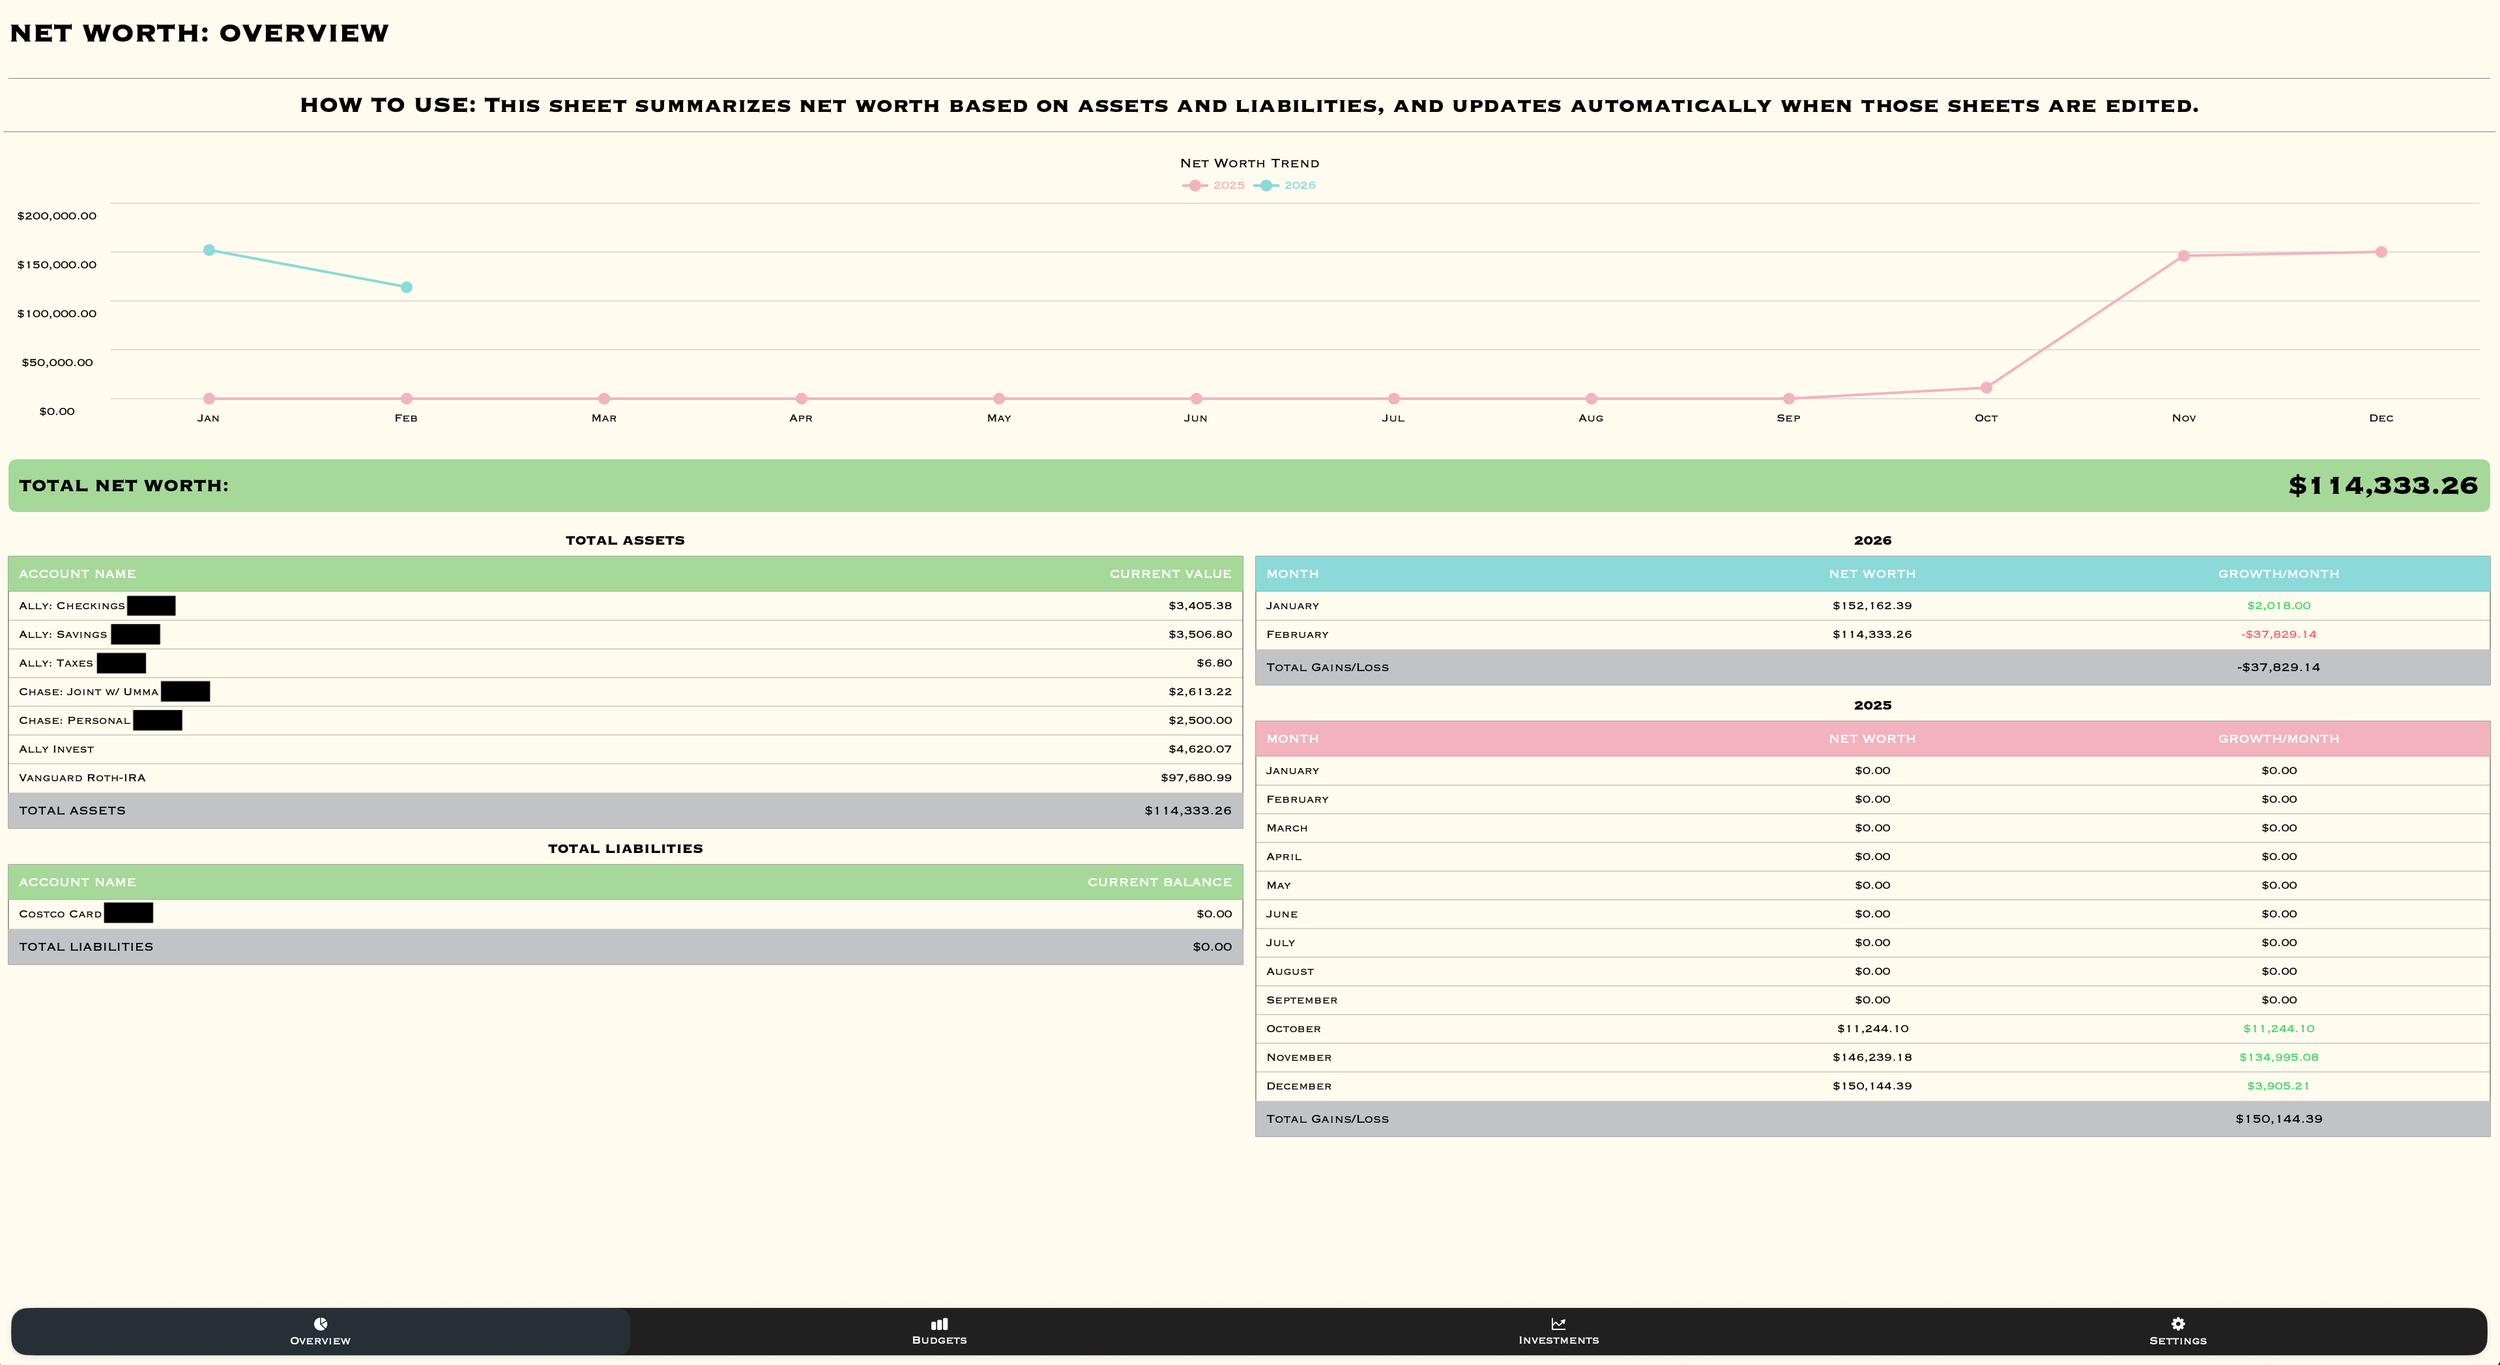The width and height of the screenshot is (2500, 1365).
Task: Select the 2026 January point on chart
Action: coord(209,250)
